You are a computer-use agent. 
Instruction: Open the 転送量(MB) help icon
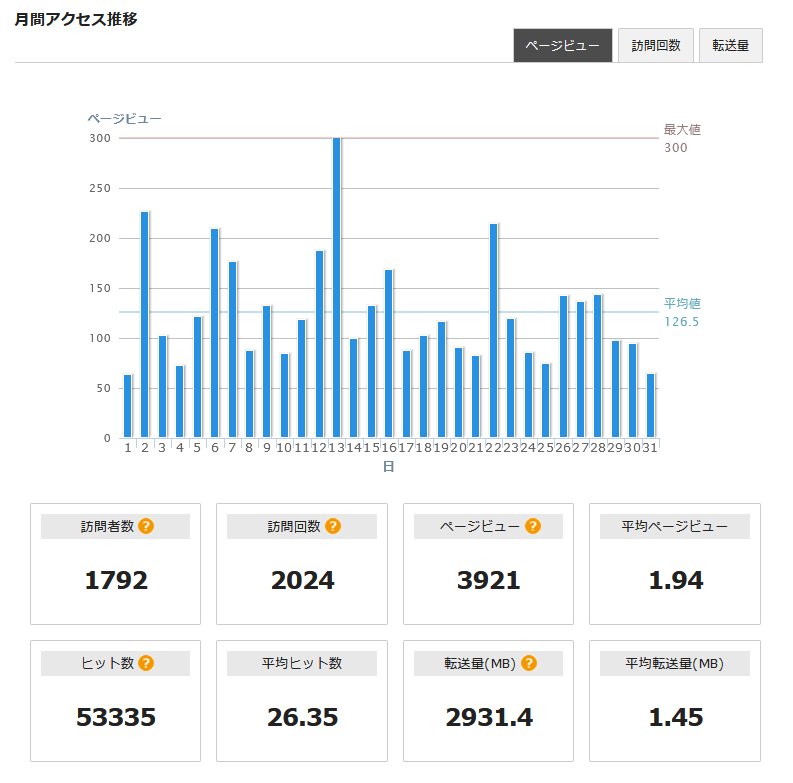click(528, 663)
